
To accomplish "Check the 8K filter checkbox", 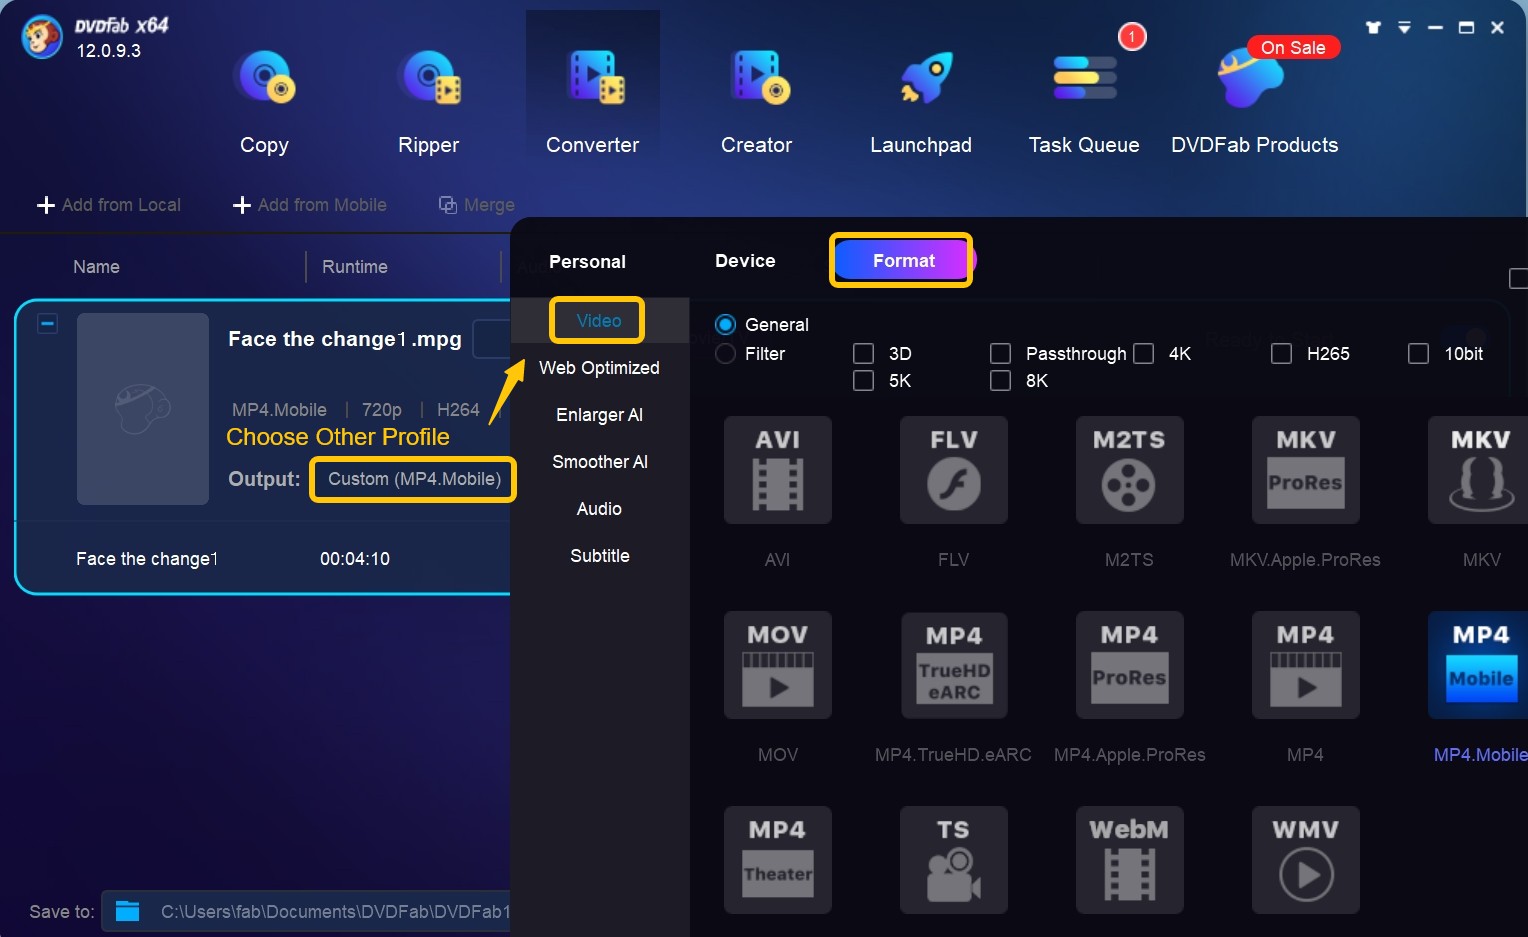I will [x=1000, y=381].
